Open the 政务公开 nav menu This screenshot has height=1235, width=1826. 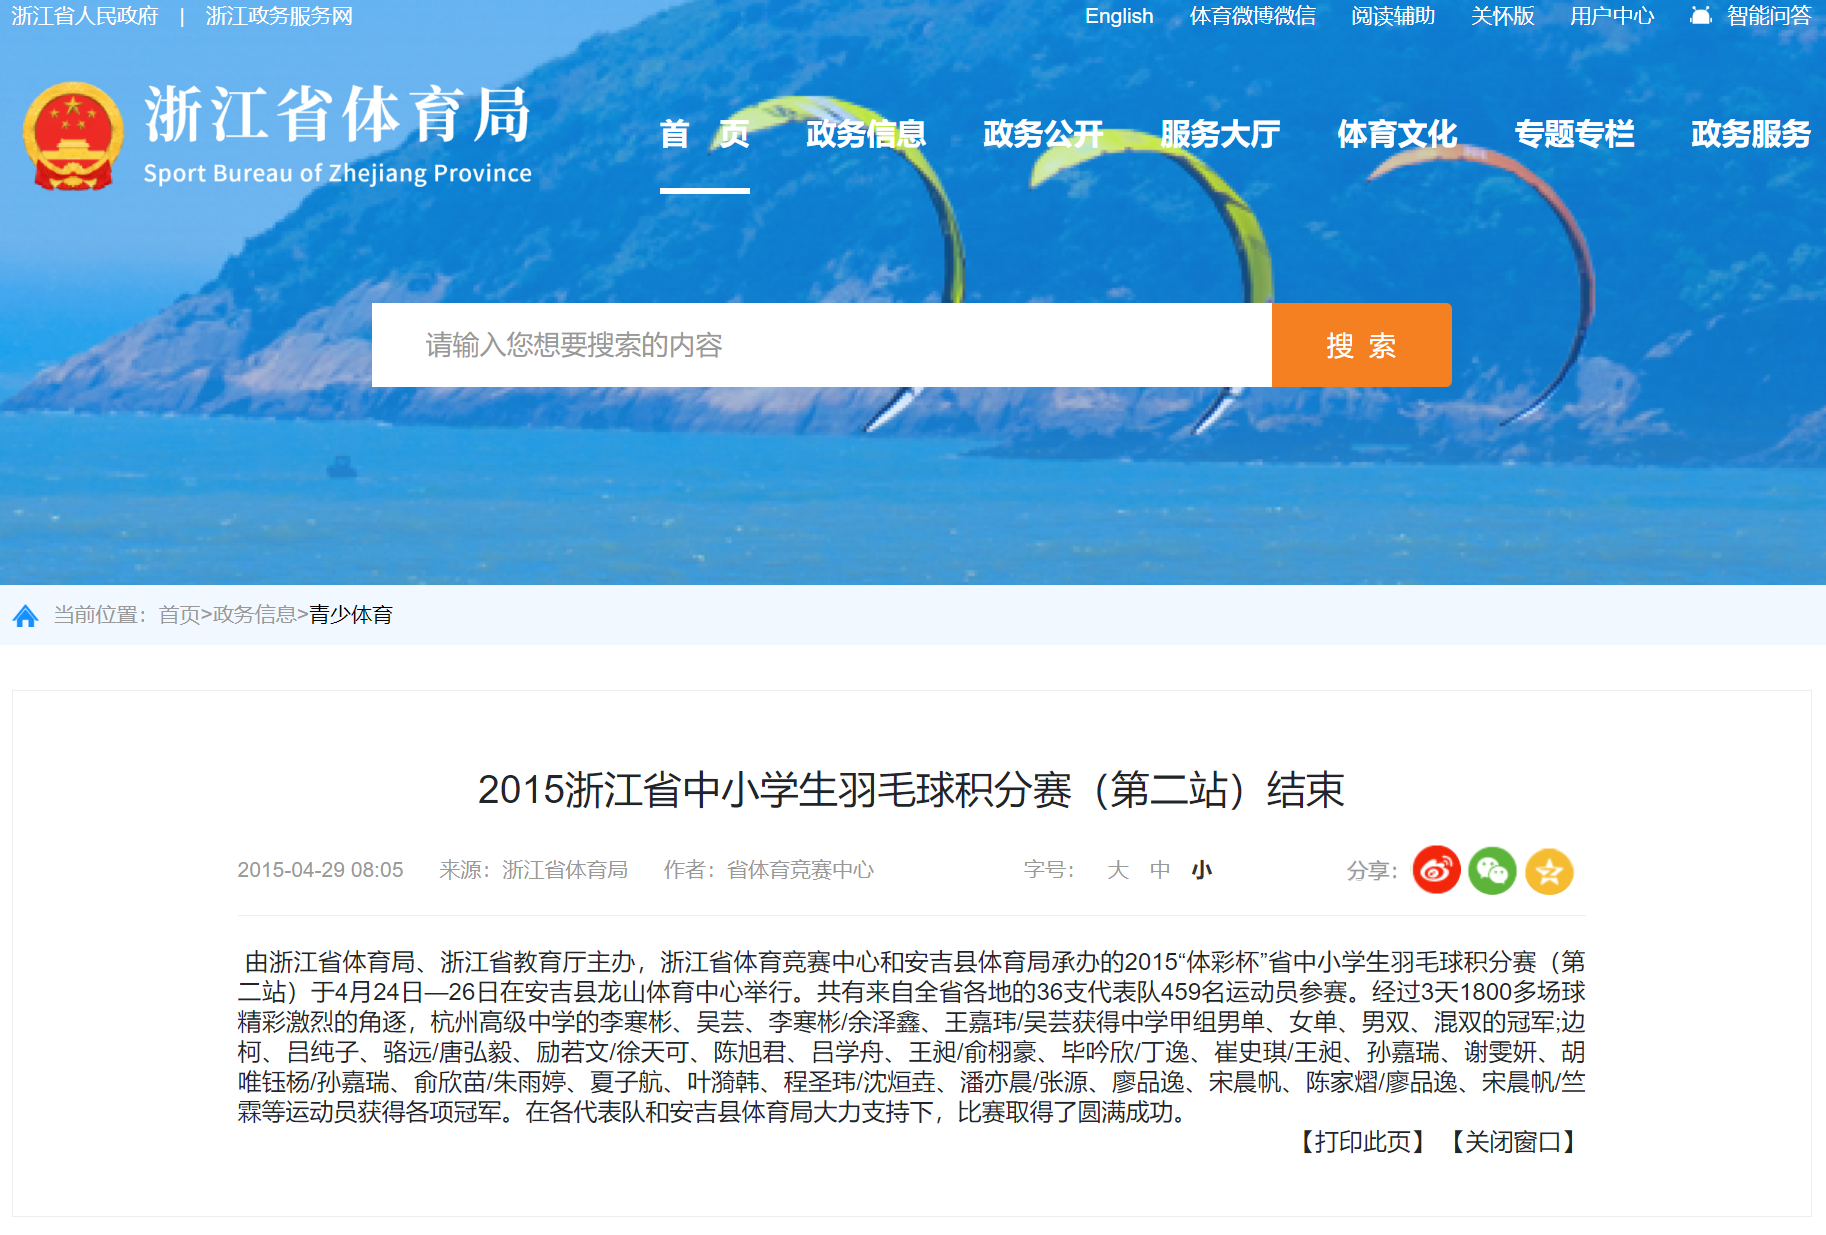point(1042,134)
